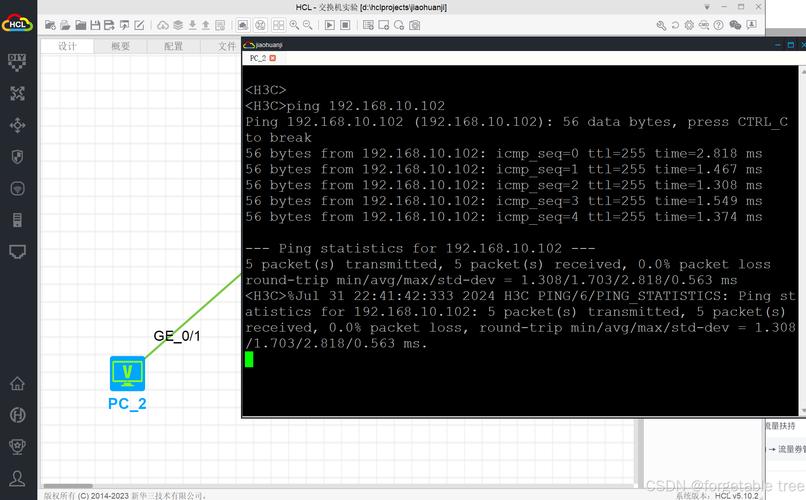Click the home icon in sidebar
The width and height of the screenshot is (806, 500).
click(x=17, y=383)
